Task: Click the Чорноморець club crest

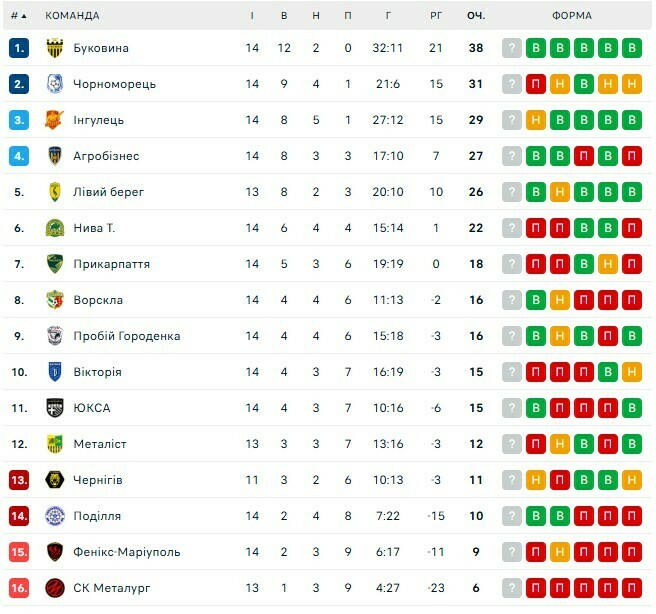Action: [x=55, y=84]
